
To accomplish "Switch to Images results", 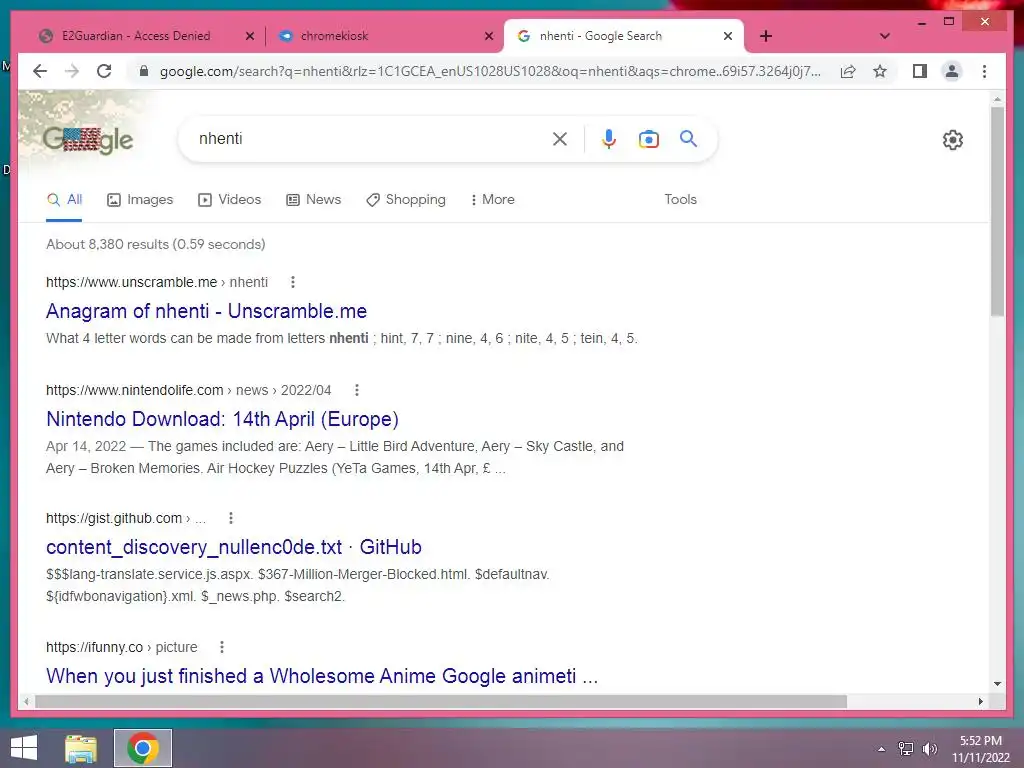I will (140, 199).
